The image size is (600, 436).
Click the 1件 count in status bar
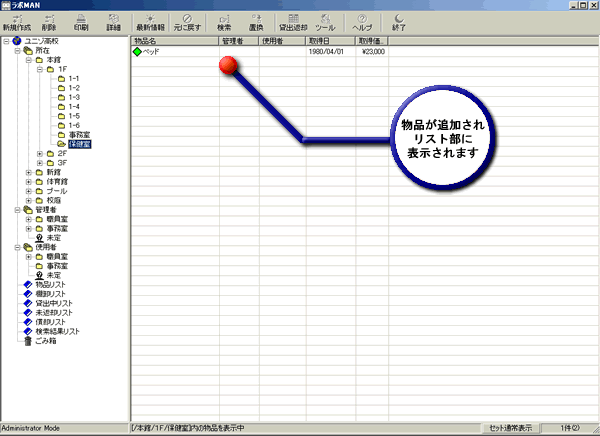pos(570,428)
